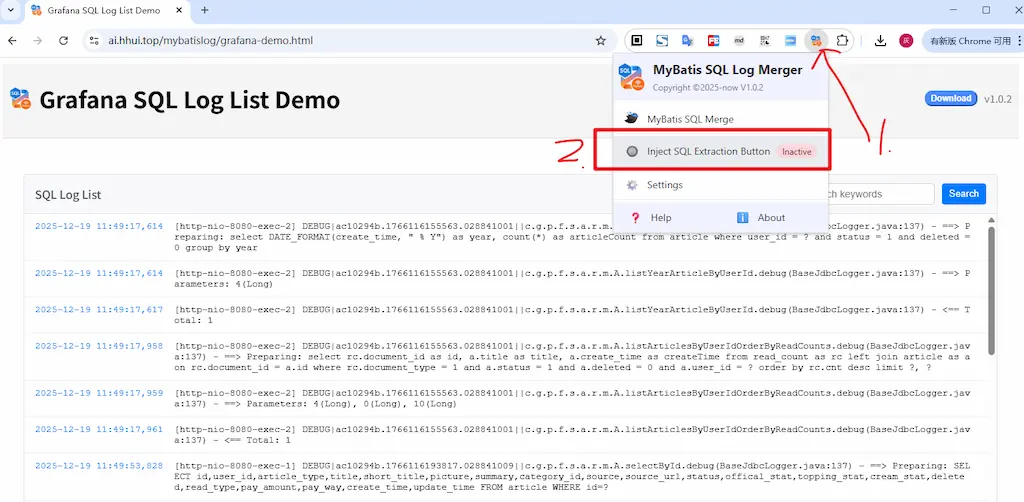Click the Download badge button
The image size is (1024, 502).
click(x=950, y=98)
